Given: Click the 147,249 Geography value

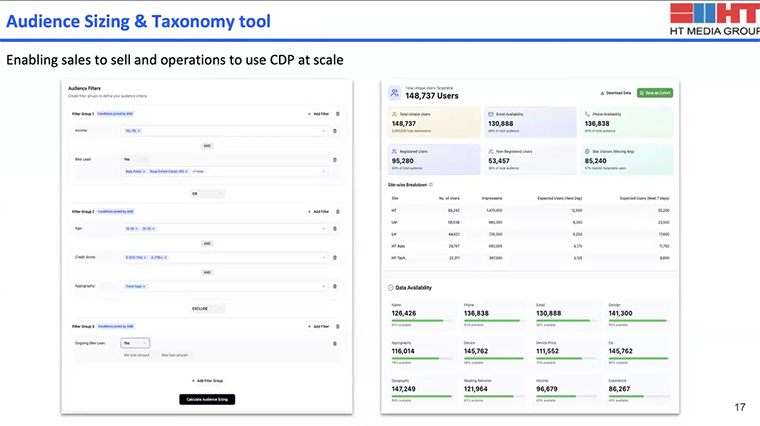Looking at the screenshot, I should [x=404, y=389].
